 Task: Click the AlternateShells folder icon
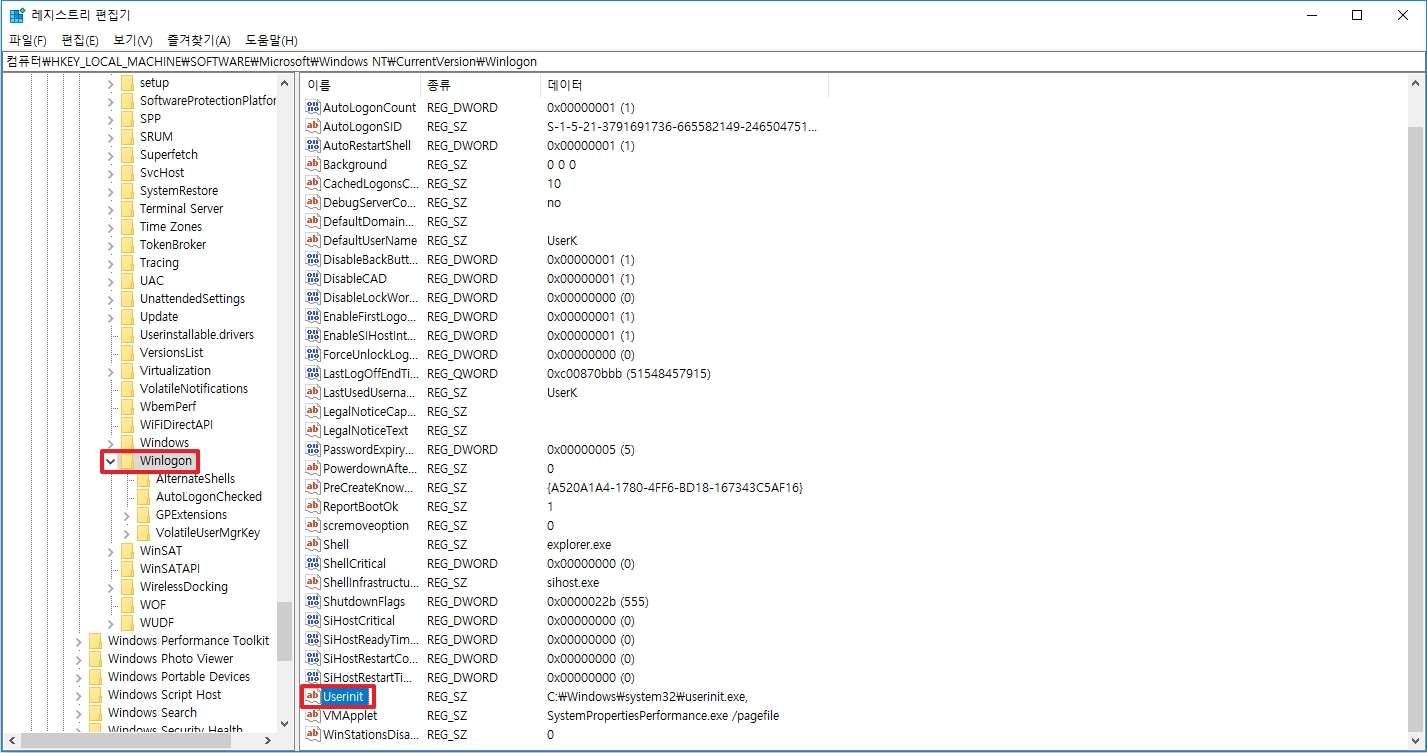pyautogui.click(x=143, y=478)
